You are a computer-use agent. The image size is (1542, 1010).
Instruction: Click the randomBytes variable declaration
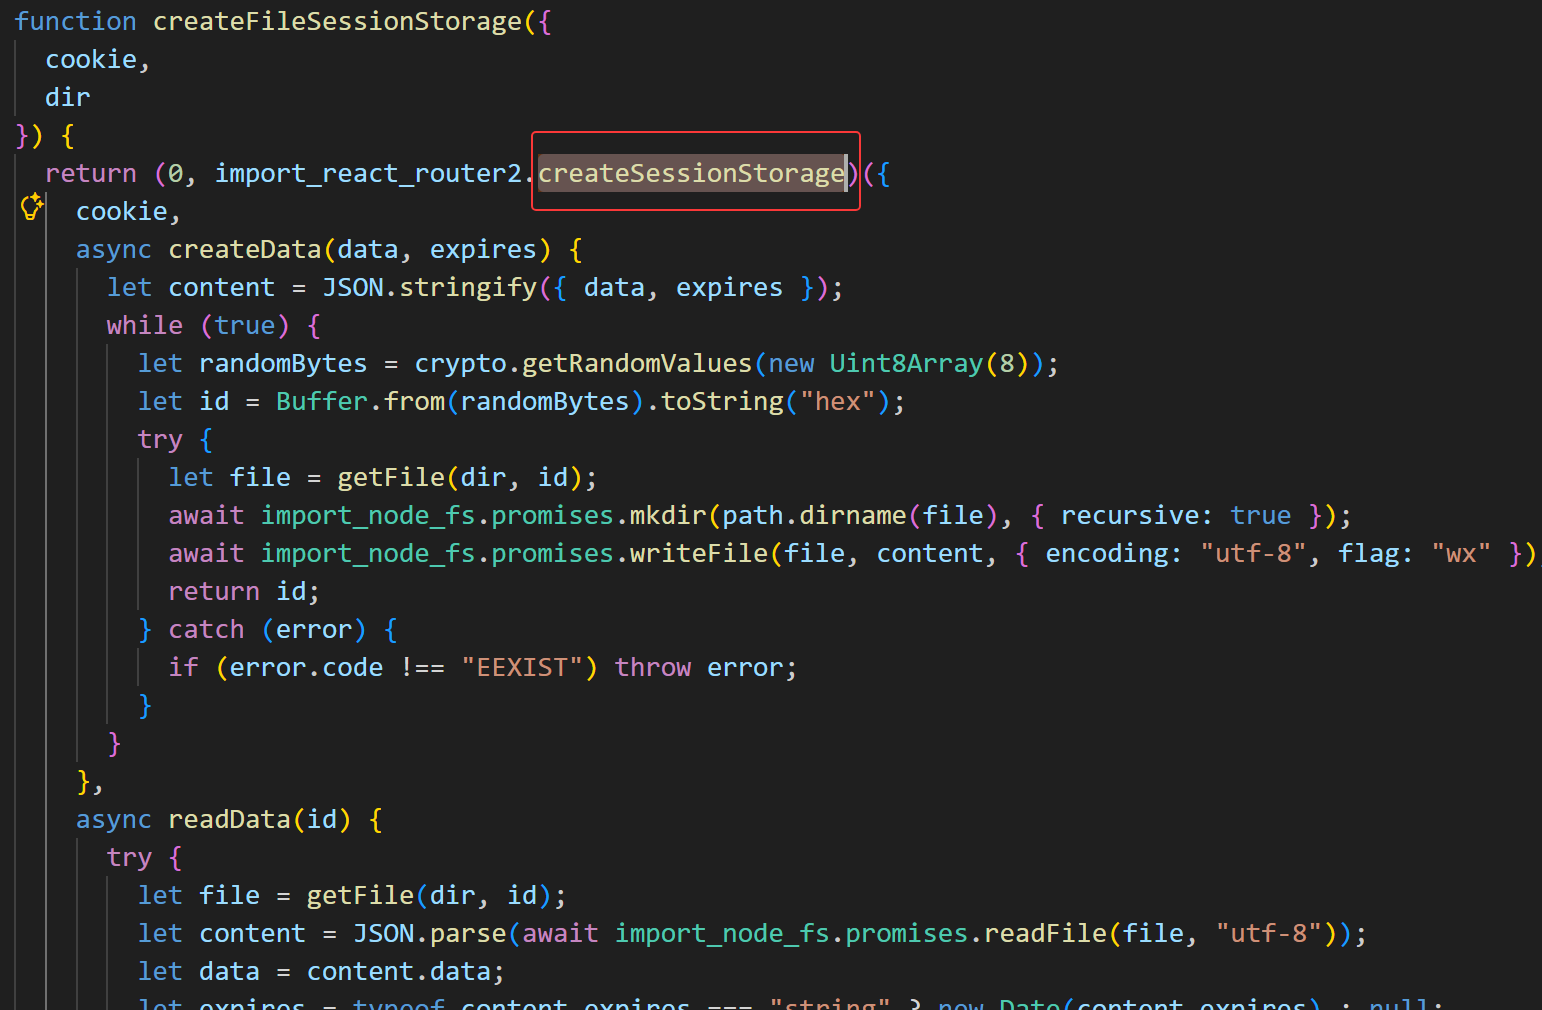tap(283, 364)
